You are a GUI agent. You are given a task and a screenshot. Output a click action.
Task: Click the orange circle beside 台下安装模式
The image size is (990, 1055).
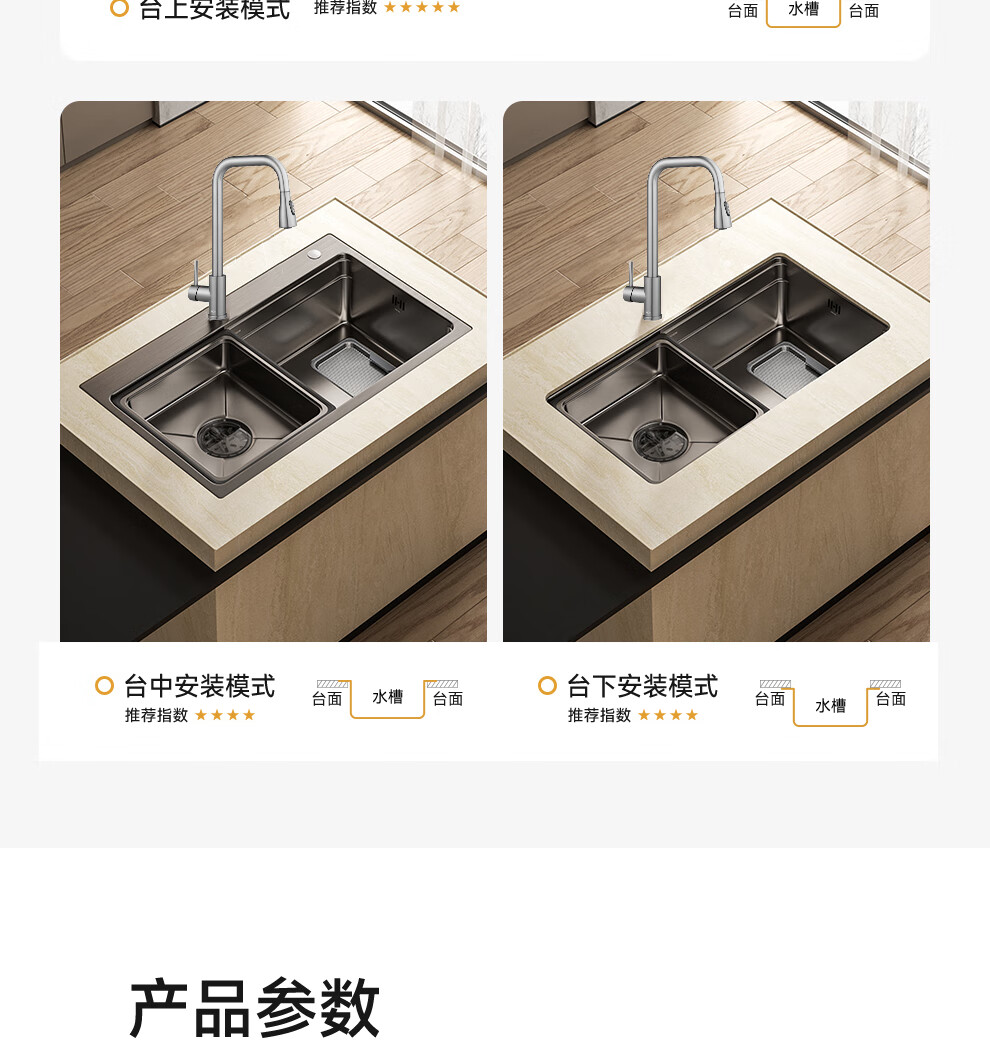pyautogui.click(x=547, y=686)
